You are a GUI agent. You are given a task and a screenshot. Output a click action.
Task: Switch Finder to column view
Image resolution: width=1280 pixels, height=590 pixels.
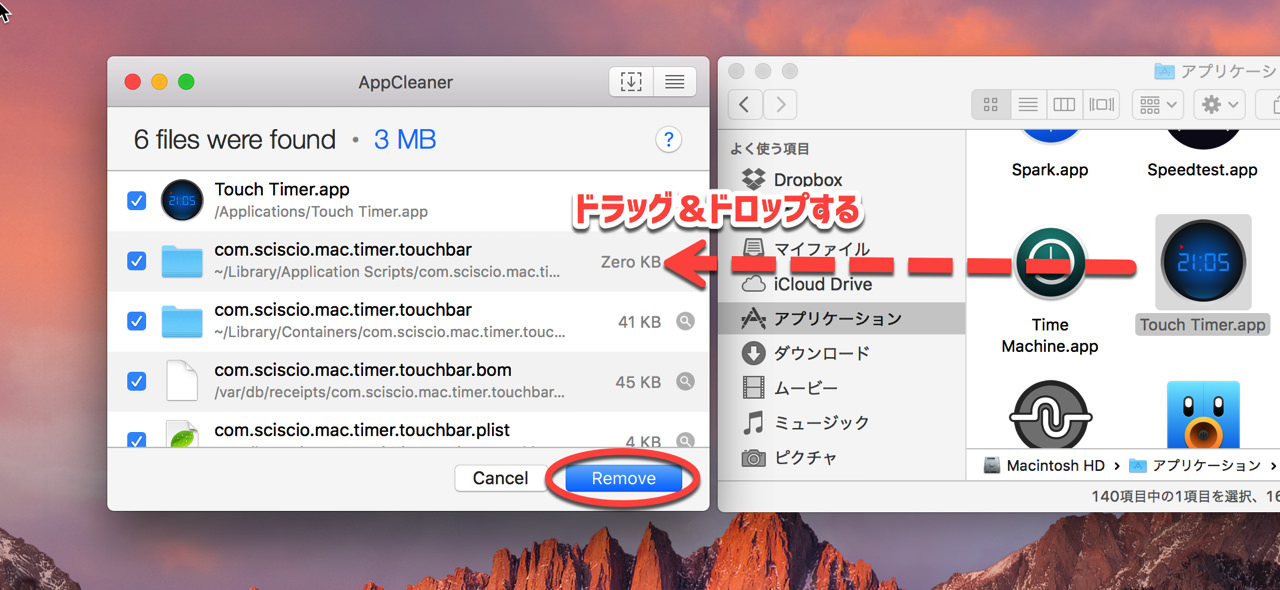pyautogui.click(x=1064, y=103)
